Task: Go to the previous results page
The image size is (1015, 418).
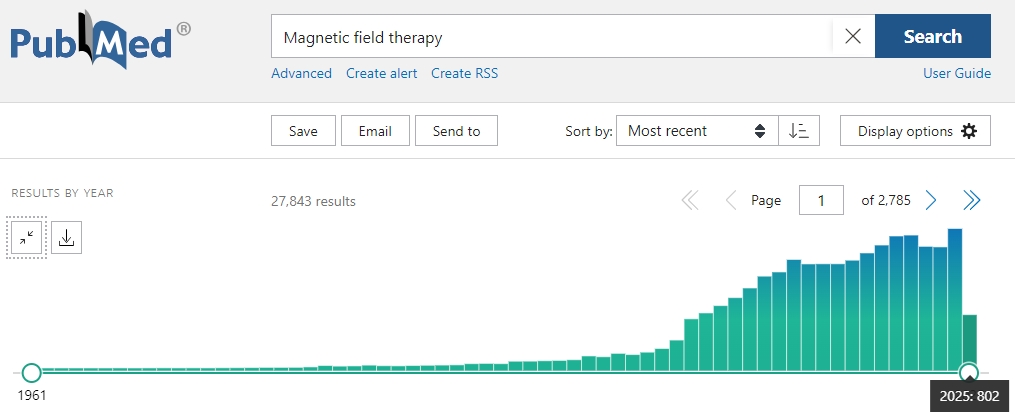Action: coord(731,201)
